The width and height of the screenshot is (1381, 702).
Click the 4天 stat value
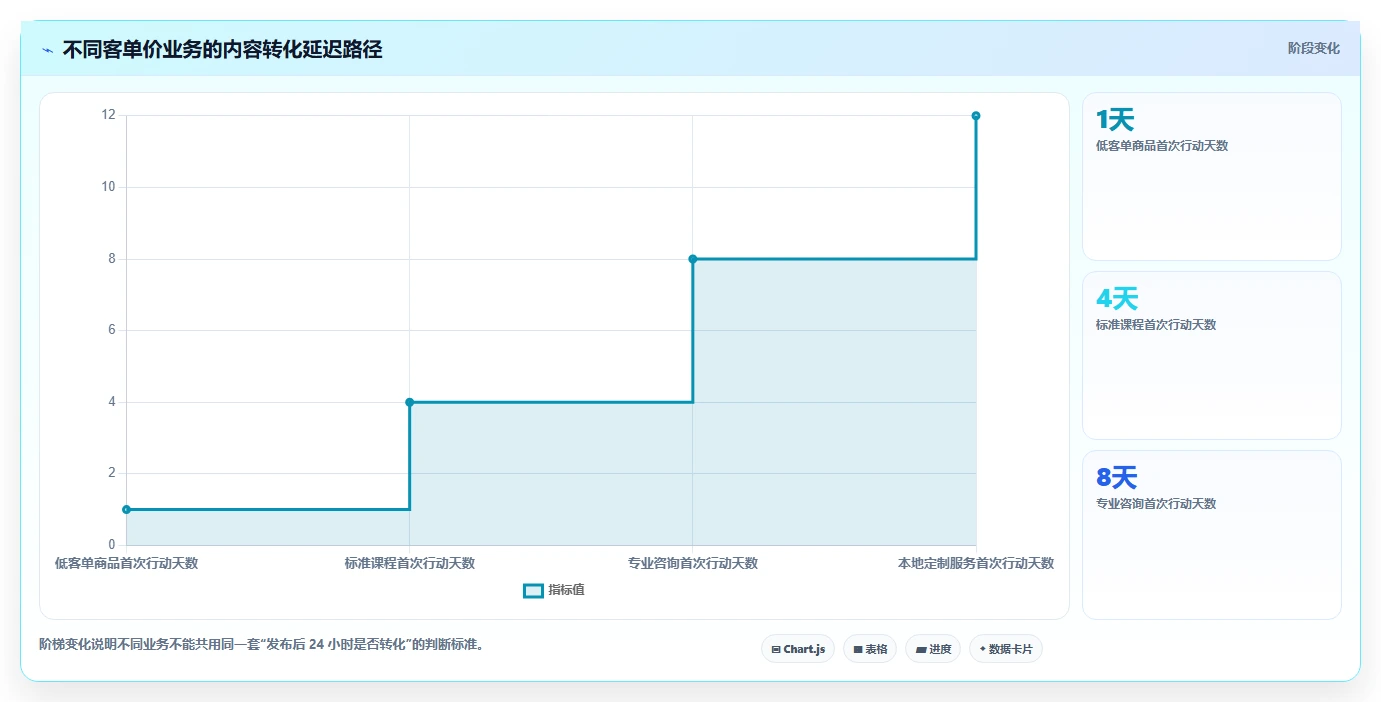[1117, 299]
